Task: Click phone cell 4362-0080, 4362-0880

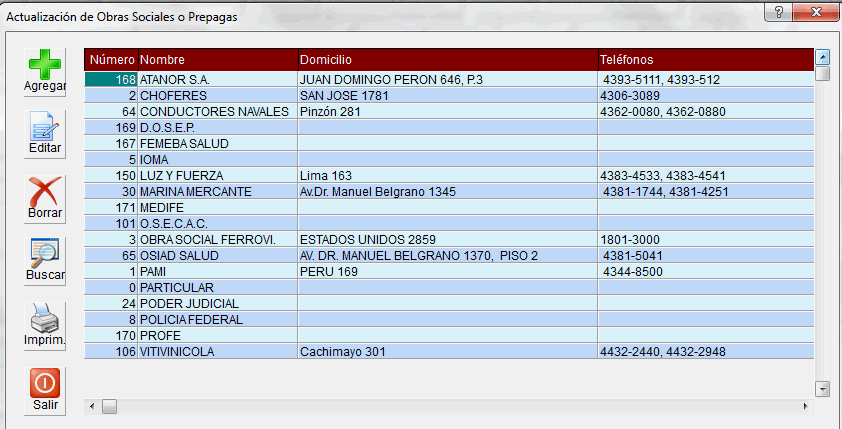Action: pos(706,112)
